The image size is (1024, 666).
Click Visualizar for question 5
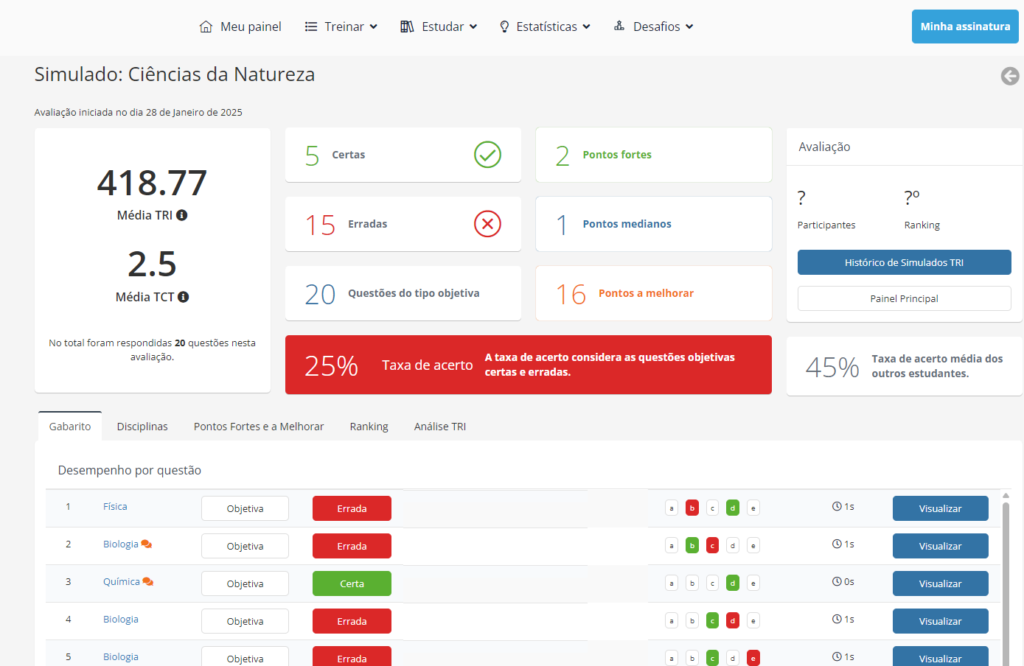[x=940, y=657]
